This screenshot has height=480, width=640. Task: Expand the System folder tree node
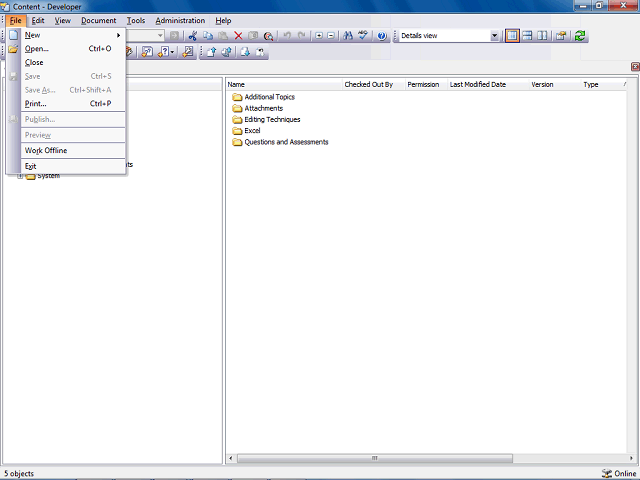[x=20, y=176]
